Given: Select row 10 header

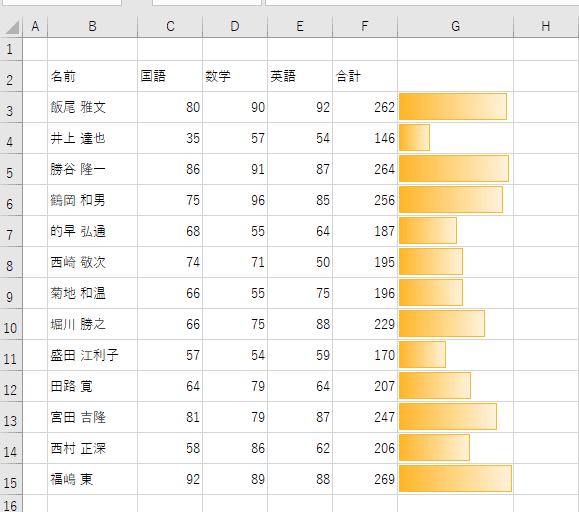Looking at the screenshot, I should 11,324.
